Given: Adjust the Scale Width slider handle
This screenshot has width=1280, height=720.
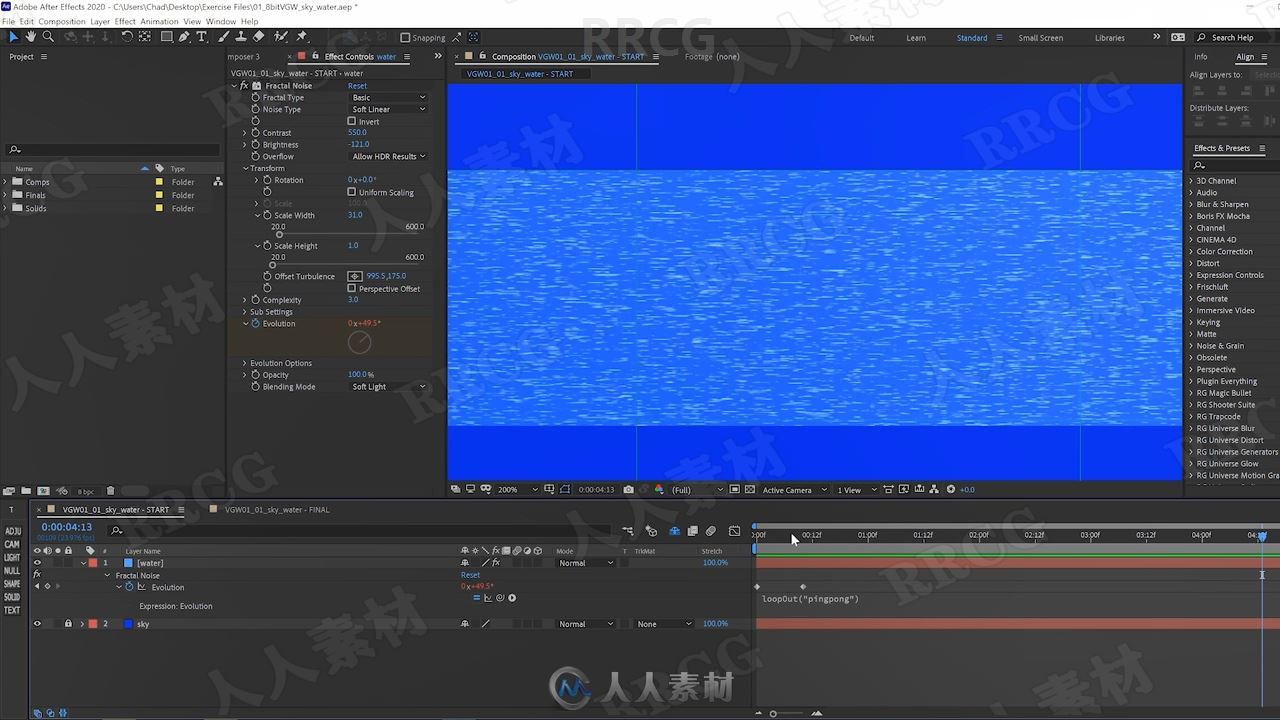Looking at the screenshot, I should click(279, 235).
